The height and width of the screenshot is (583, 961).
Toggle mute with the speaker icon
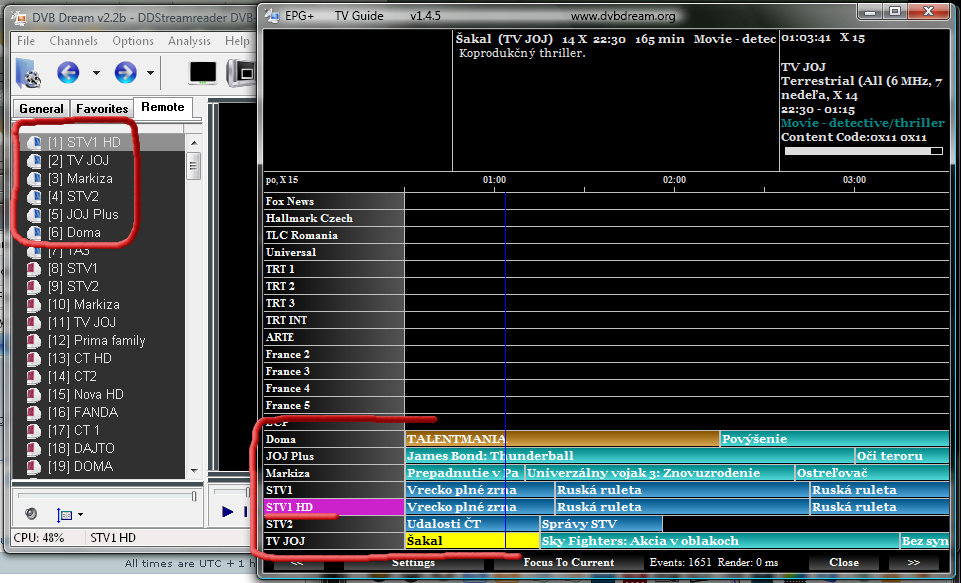point(31,514)
